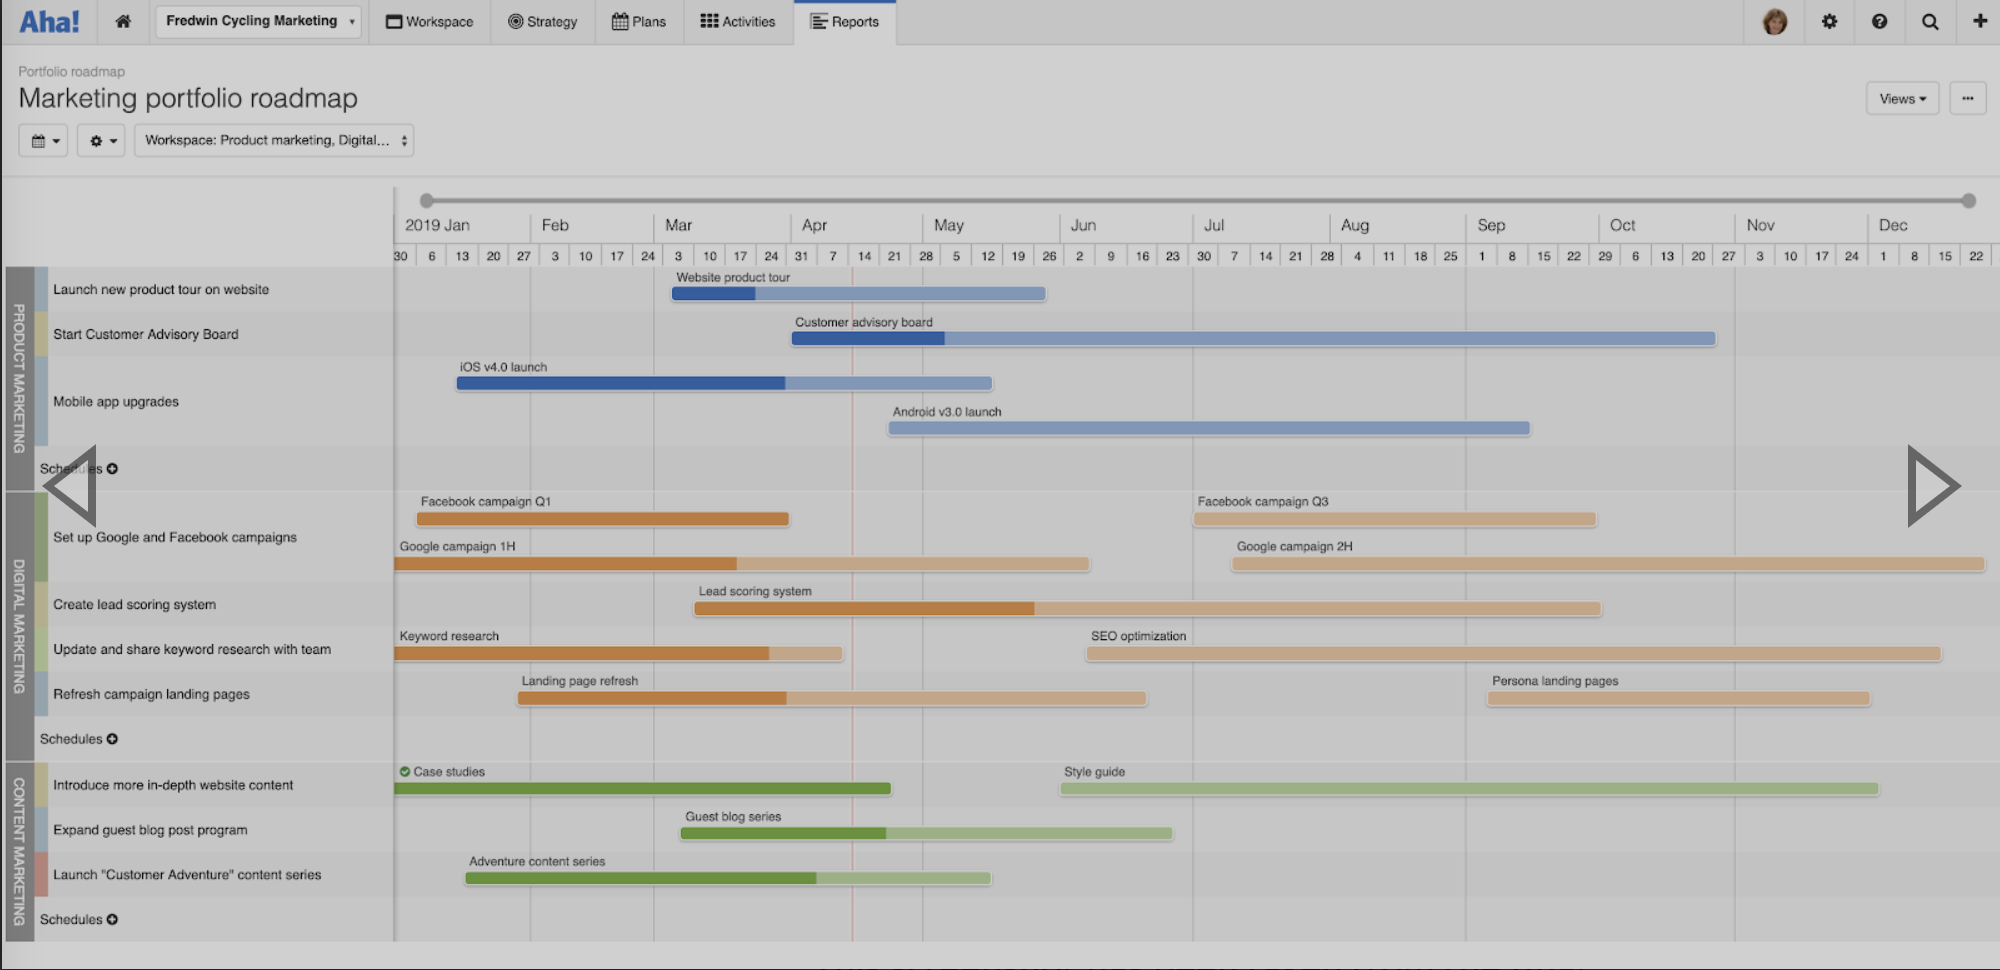Click the Case studies completed checkmark

tap(405, 771)
